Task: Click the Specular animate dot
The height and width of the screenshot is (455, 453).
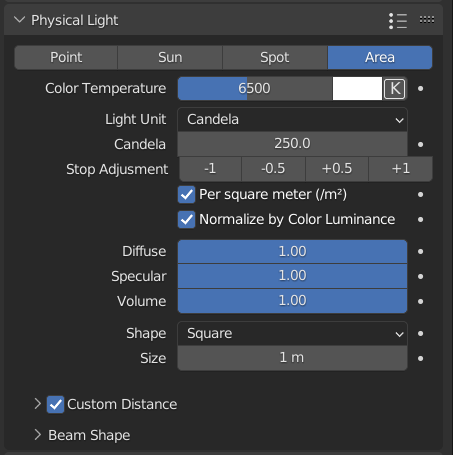Action: pyautogui.click(x=420, y=276)
